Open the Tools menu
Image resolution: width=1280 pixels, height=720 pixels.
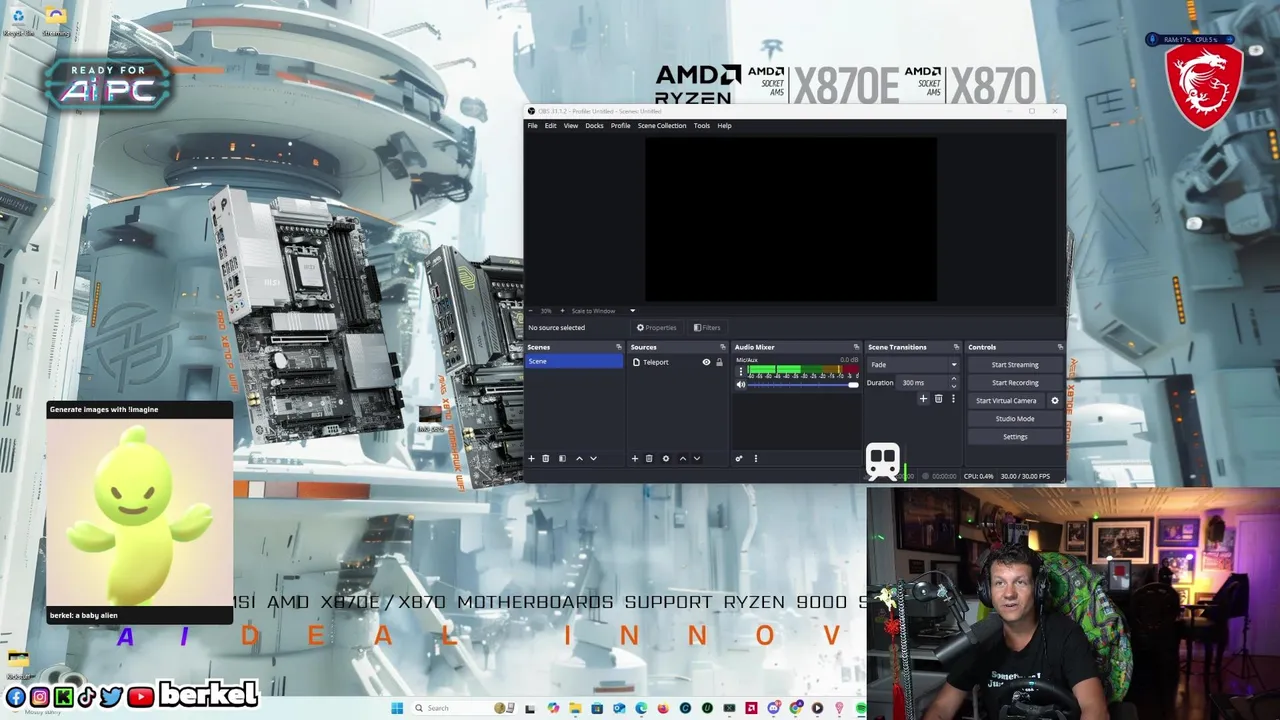[702, 126]
